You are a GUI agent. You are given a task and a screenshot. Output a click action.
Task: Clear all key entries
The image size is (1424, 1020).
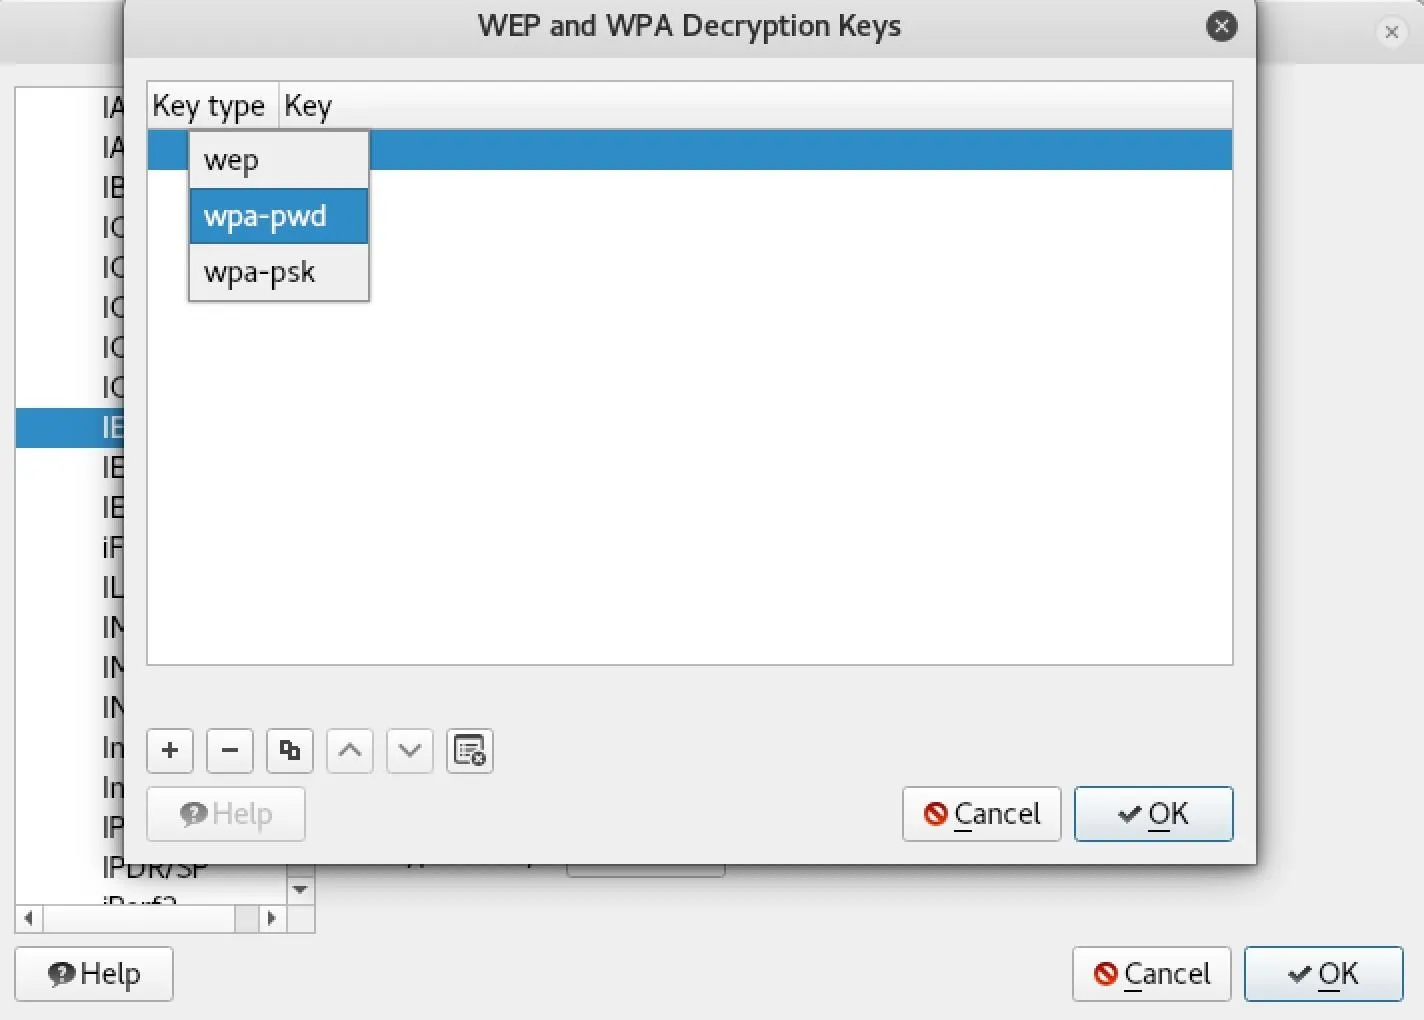(x=470, y=750)
